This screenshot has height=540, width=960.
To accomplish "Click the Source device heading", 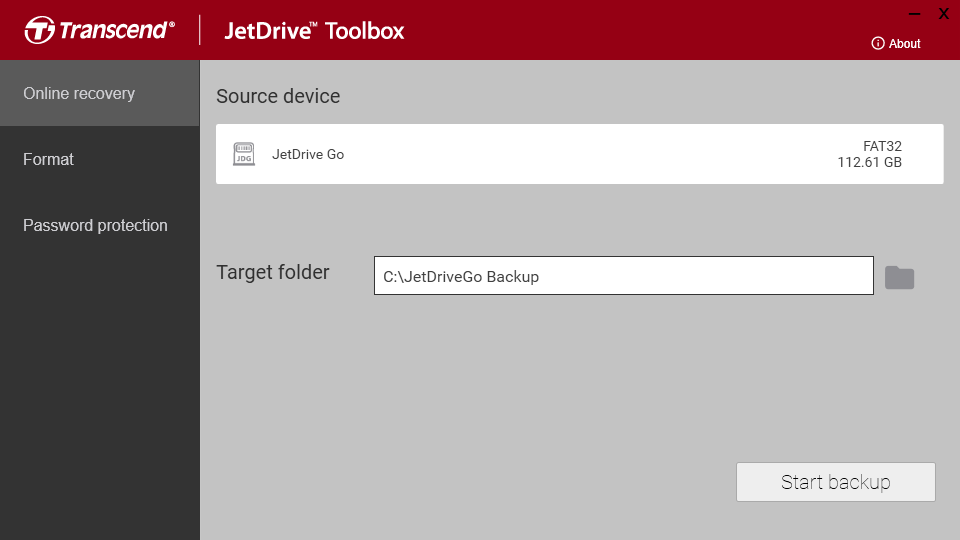I will (278, 96).
